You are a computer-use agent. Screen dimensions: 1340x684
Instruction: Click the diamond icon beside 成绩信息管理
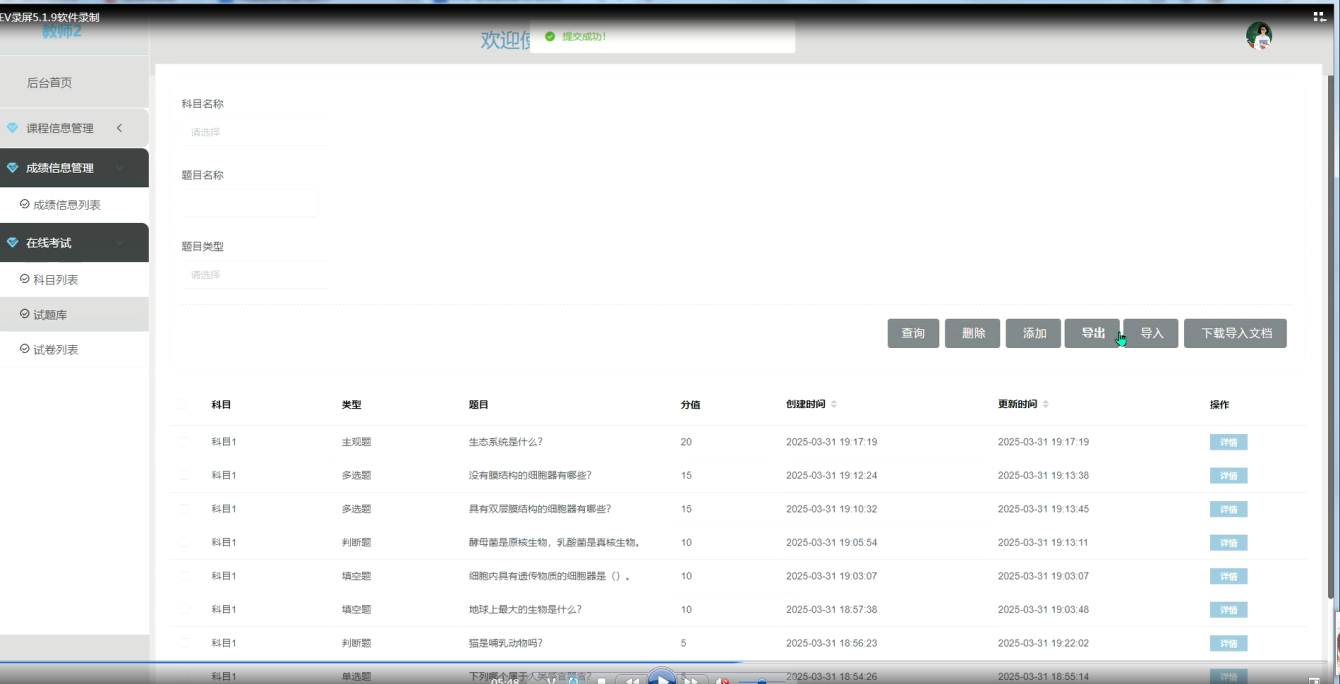tap(13, 168)
